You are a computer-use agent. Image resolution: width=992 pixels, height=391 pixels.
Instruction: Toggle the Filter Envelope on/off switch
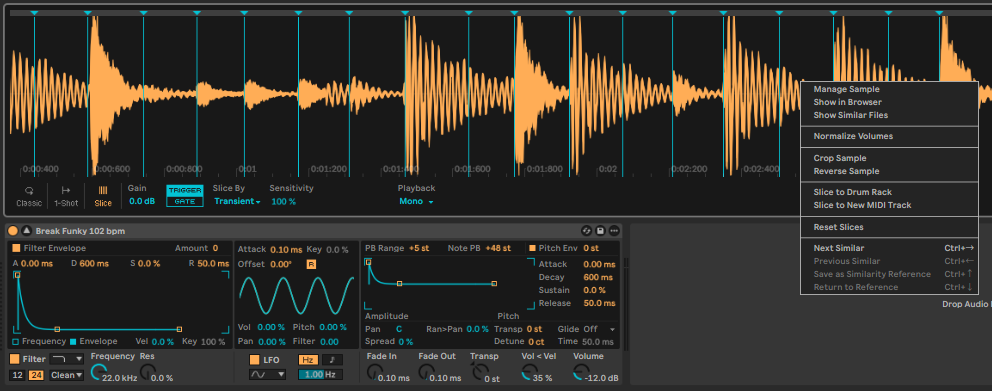point(16,248)
